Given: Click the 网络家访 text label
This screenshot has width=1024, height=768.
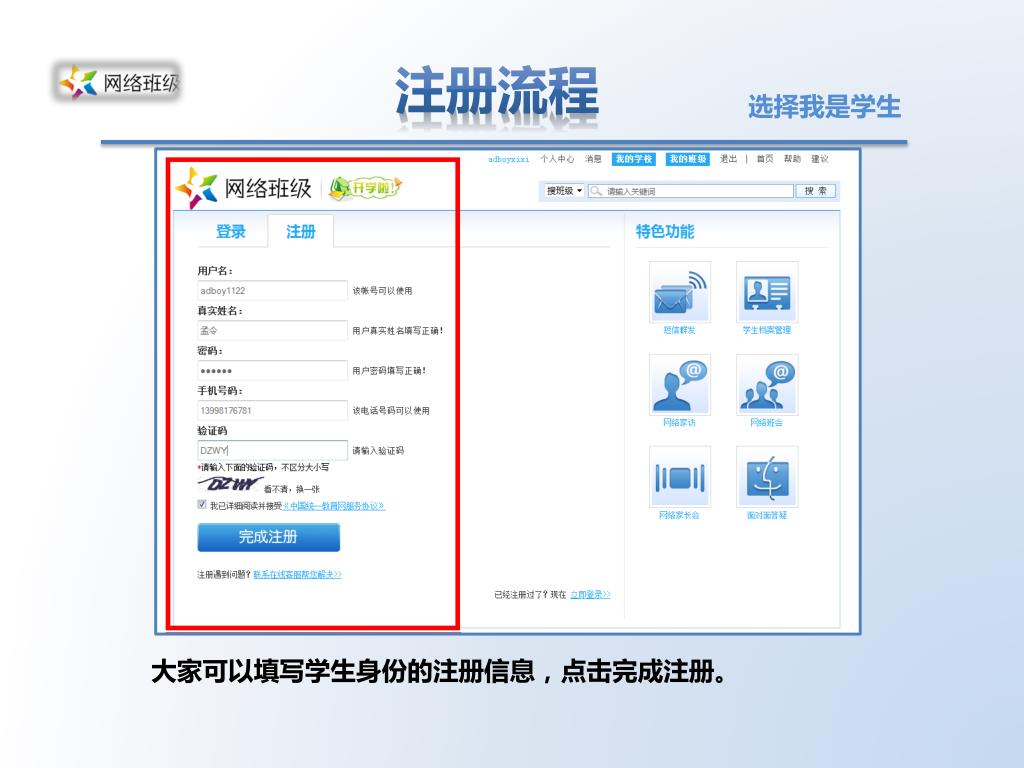Looking at the screenshot, I should (679, 423).
